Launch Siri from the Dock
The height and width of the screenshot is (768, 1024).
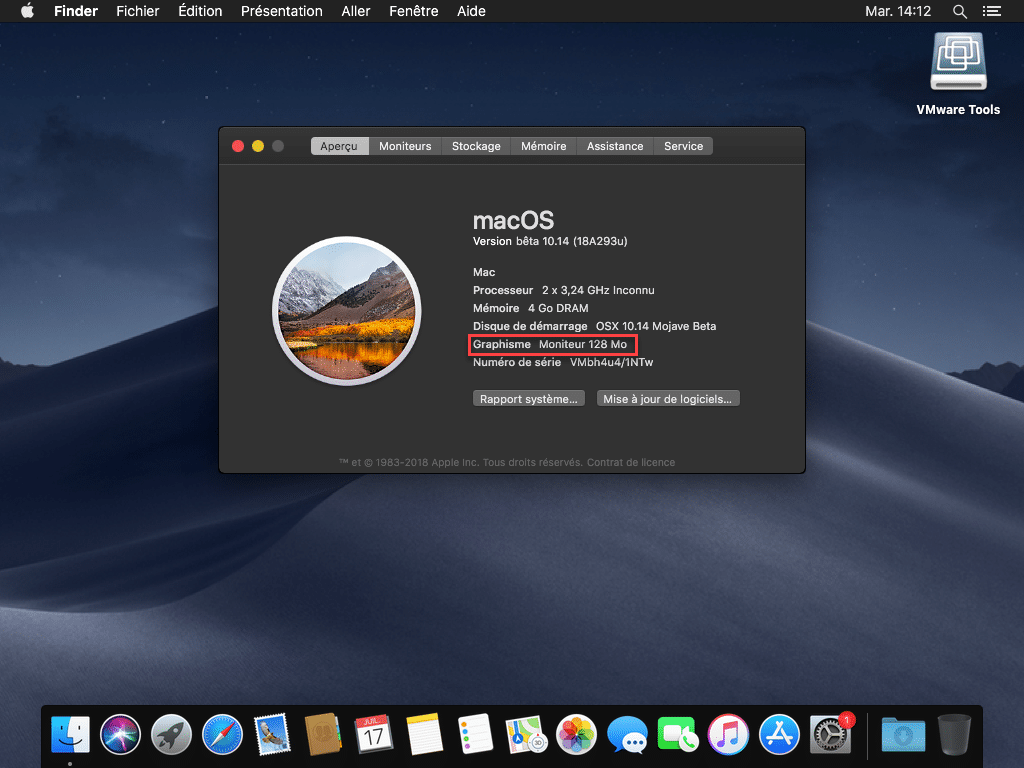120,734
